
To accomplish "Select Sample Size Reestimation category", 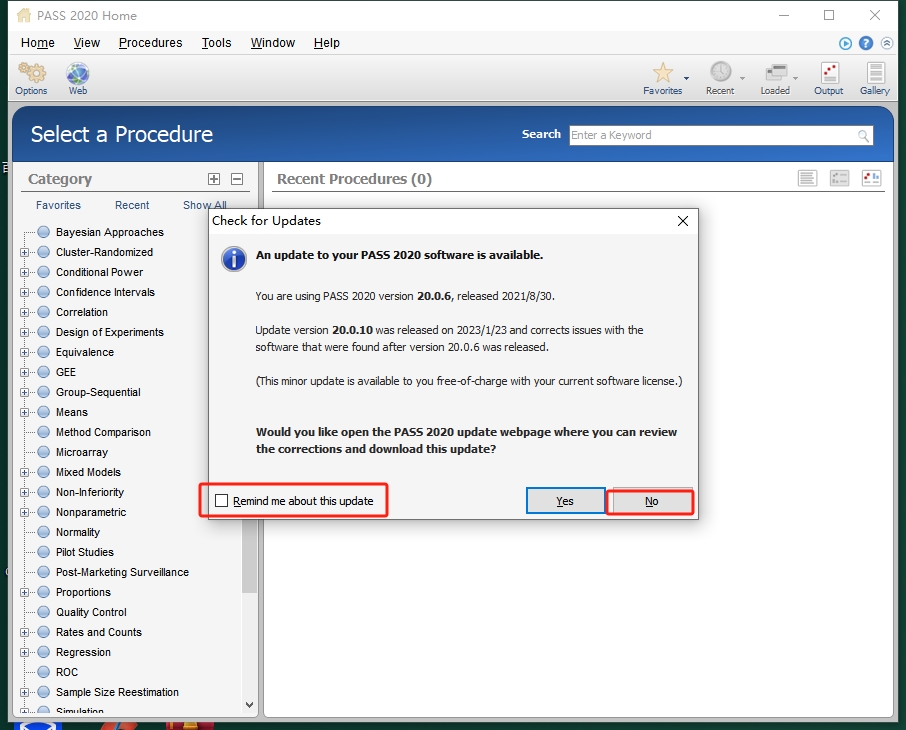I will click(x=117, y=692).
